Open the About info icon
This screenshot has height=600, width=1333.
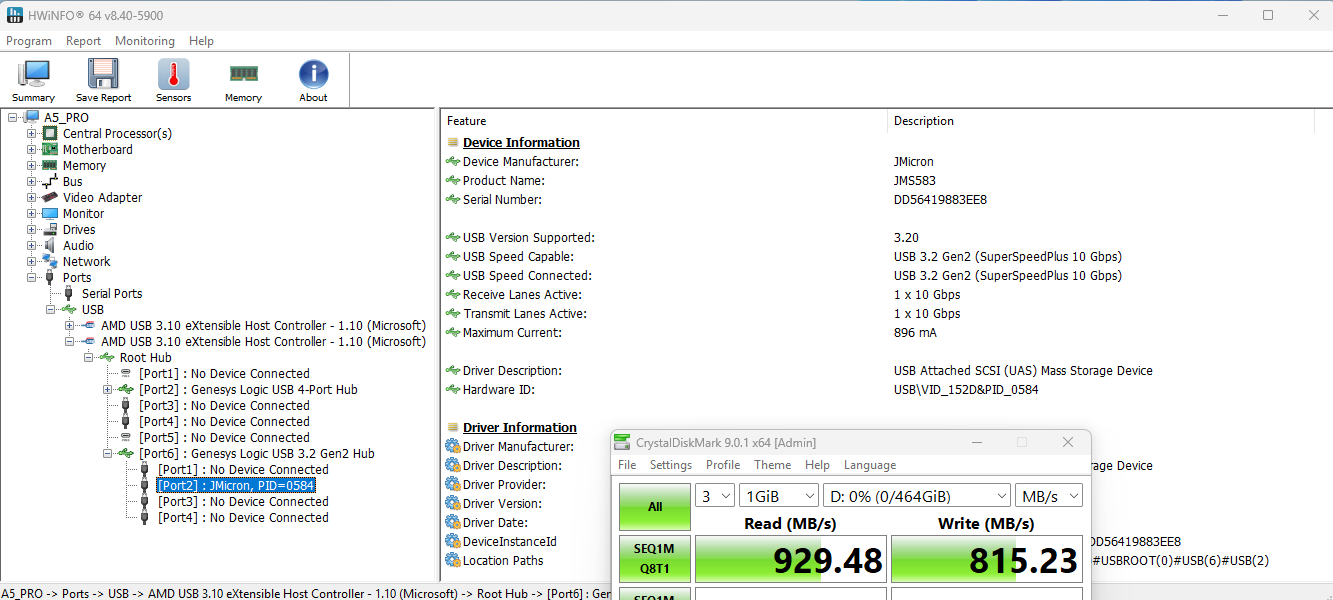pos(313,80)
